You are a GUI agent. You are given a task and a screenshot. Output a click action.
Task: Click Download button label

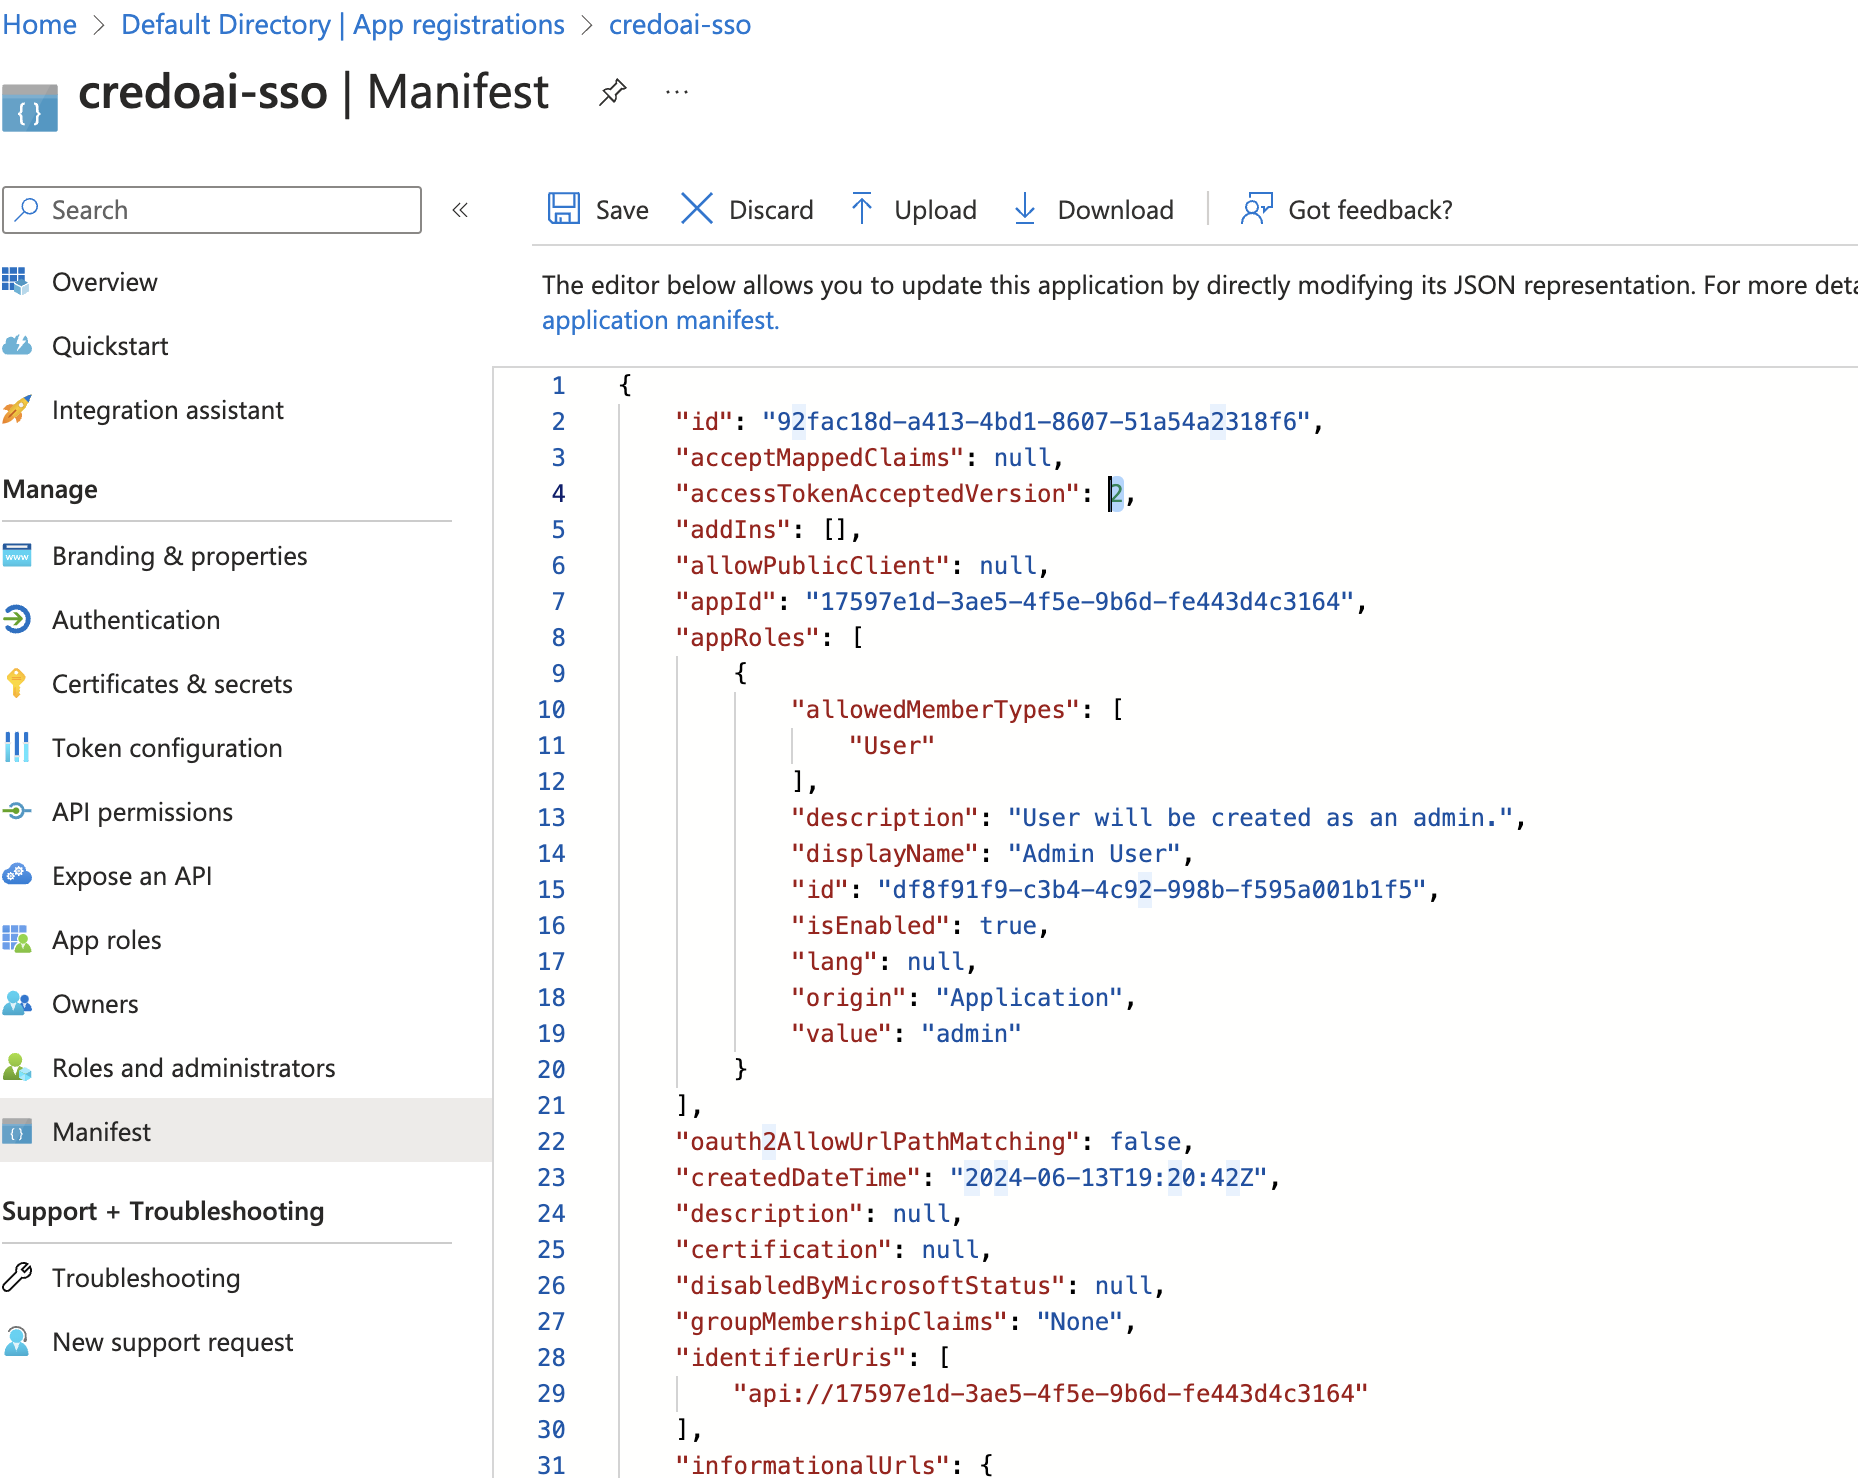[x=1115, y=210]
